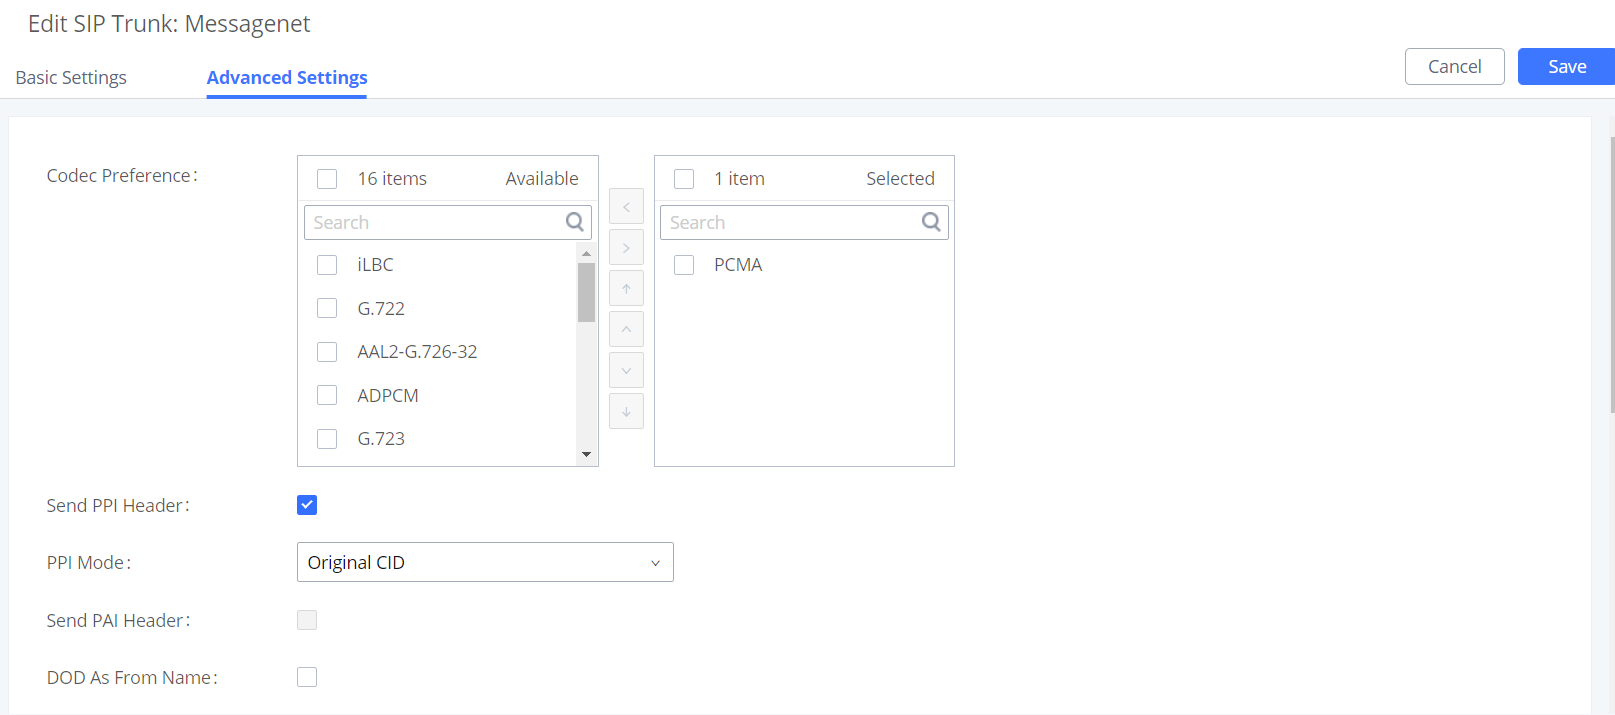The image size is (1615, 715).
Task: Click the magnifier icon in Available search
Action: pyautogui.click(x=575, y=222)
